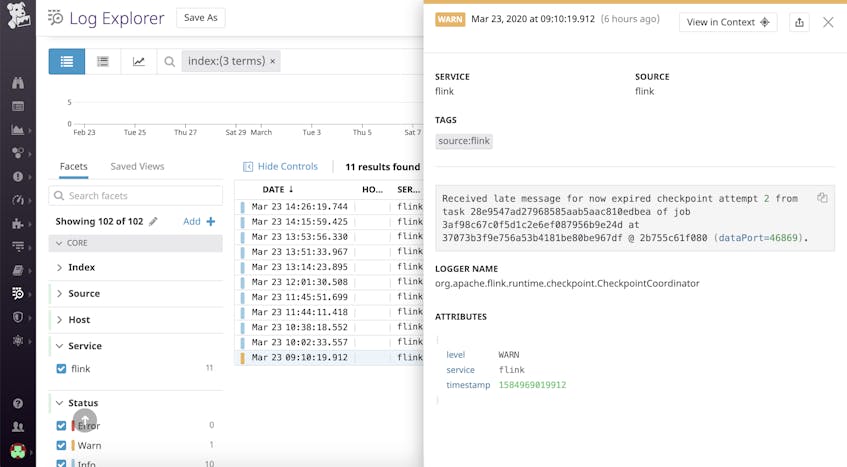Click the source:flink tag
This screenshot has height=467, width=847.
coord(464,141)
